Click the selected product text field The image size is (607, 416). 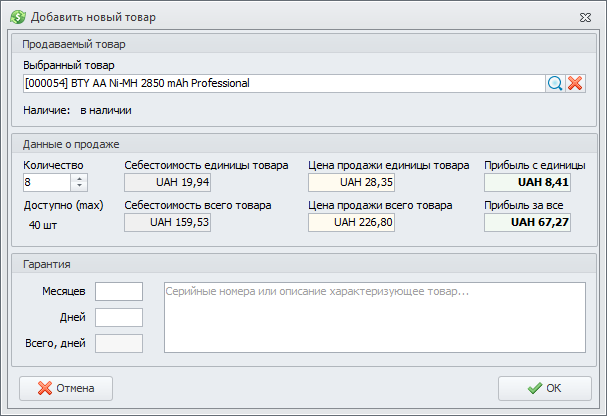click(x=282, y=84)
